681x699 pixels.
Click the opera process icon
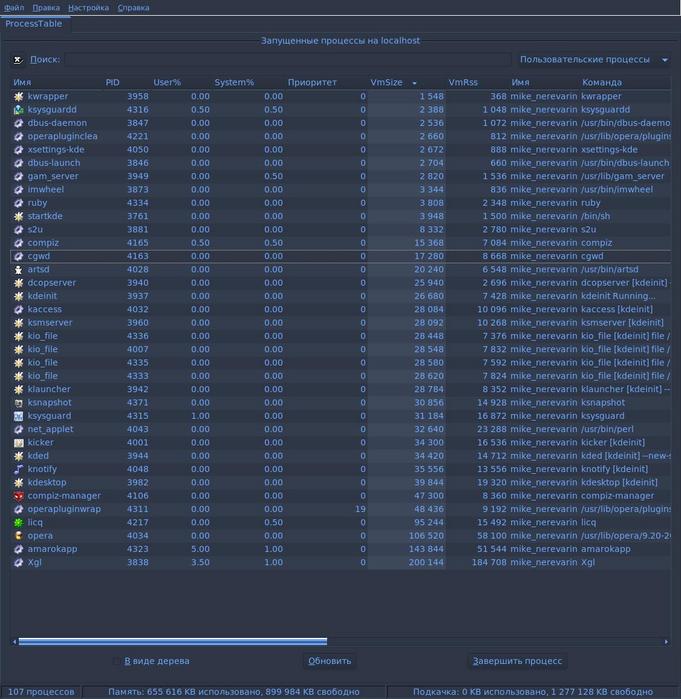tap(18, 536)
